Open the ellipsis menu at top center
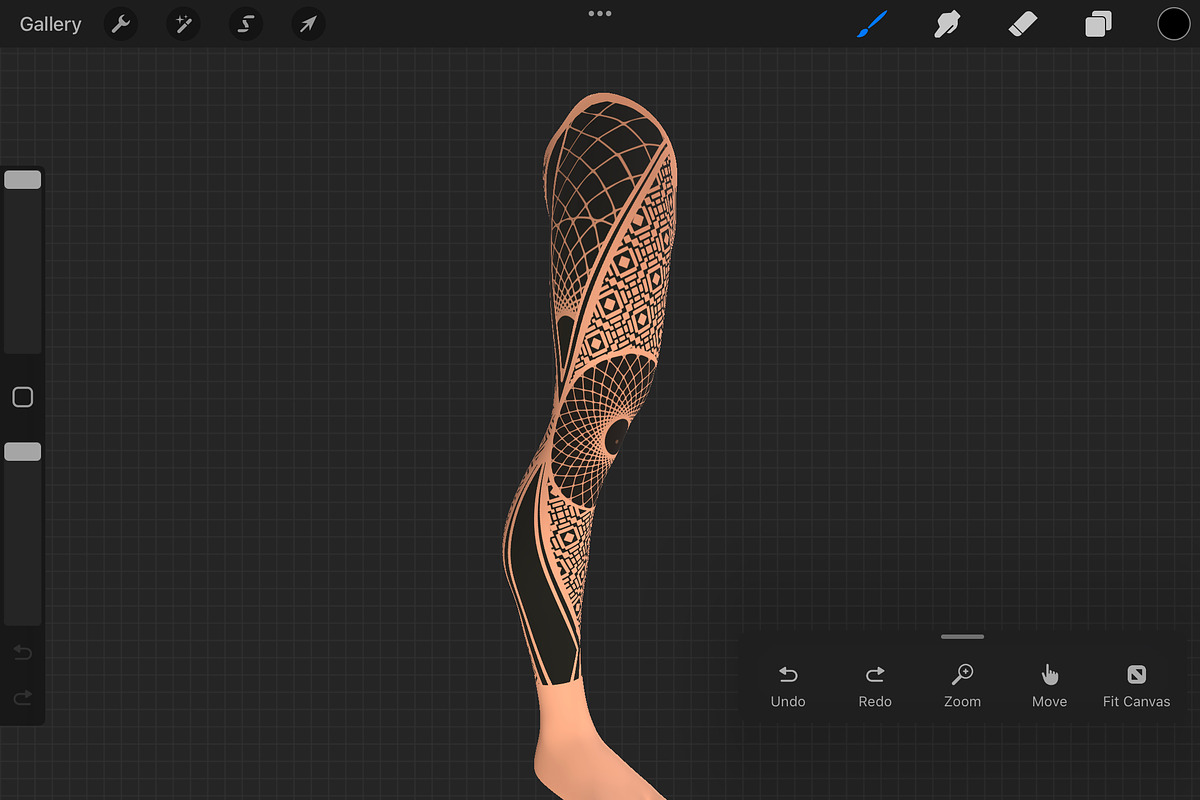1200x800 pixels. point(600,13)
